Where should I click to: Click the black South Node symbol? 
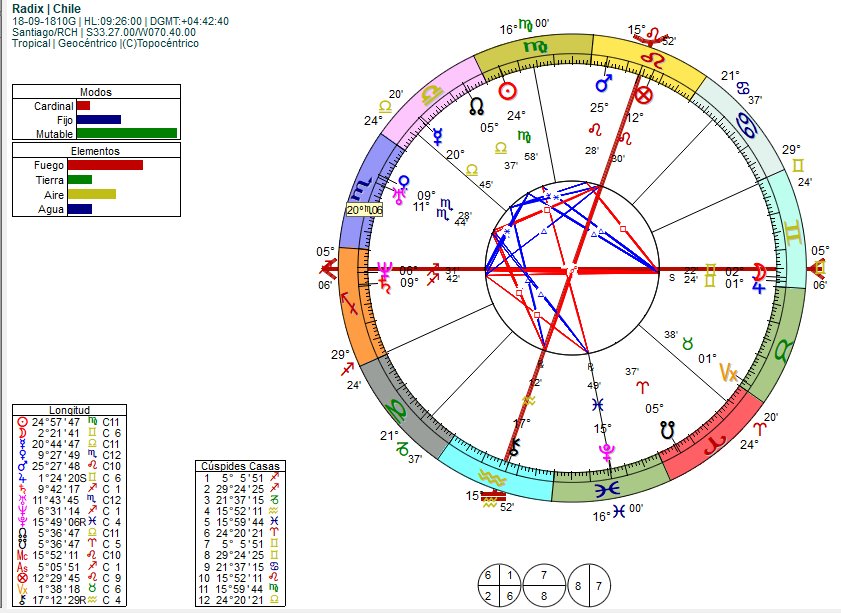pos(667,430)
